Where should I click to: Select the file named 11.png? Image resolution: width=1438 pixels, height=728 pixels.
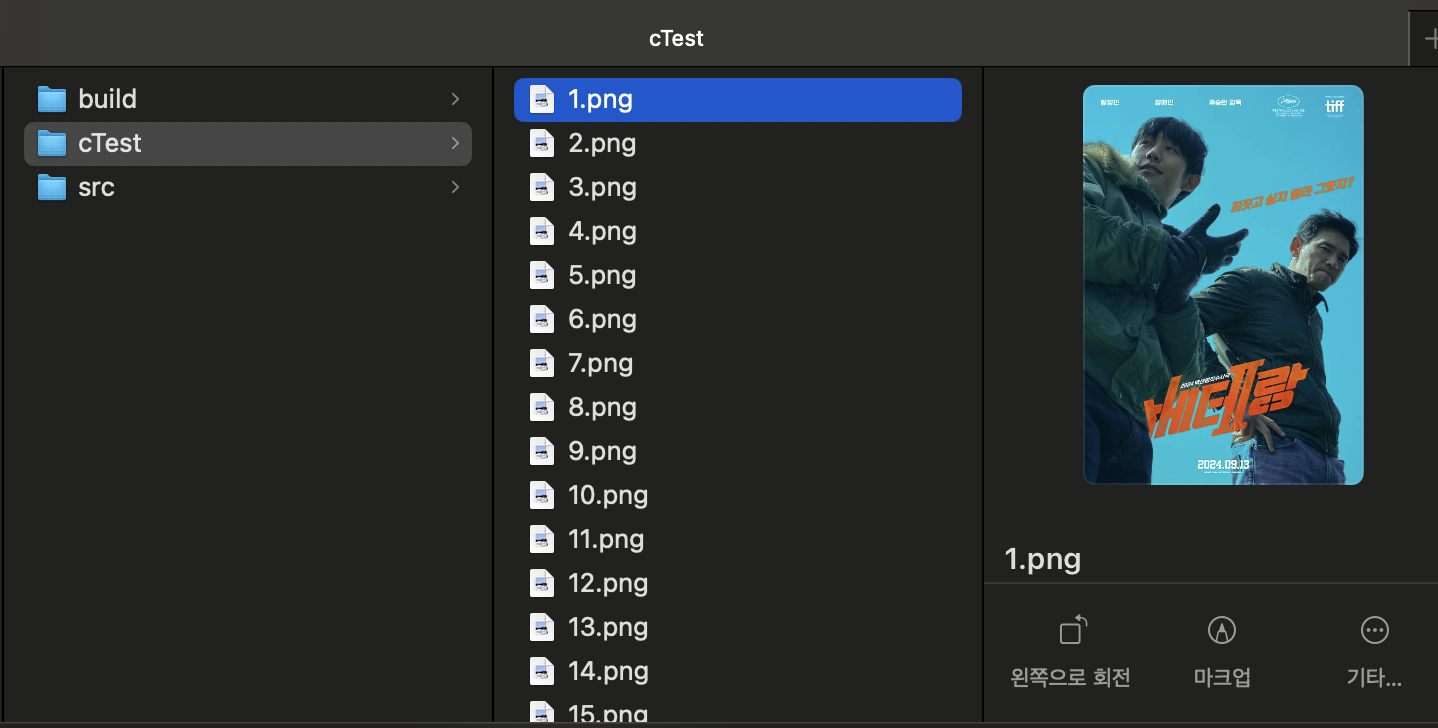point(606,540)
